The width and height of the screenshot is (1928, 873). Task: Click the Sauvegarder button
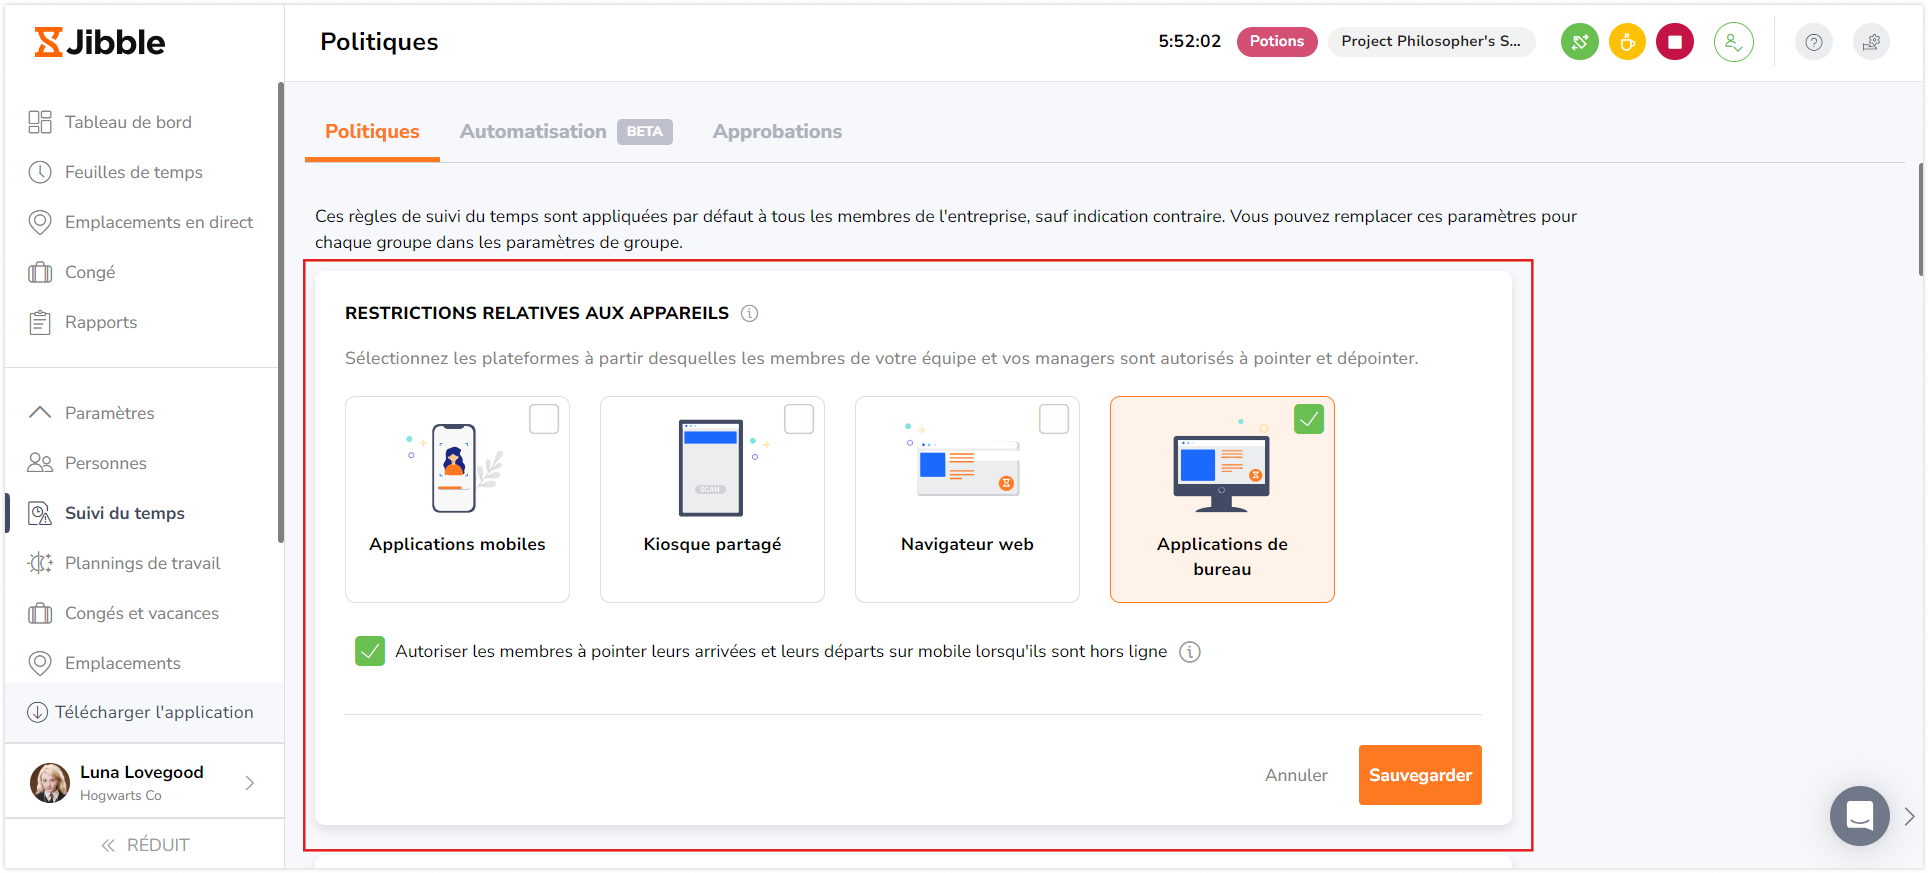[x=1419, y=775]
